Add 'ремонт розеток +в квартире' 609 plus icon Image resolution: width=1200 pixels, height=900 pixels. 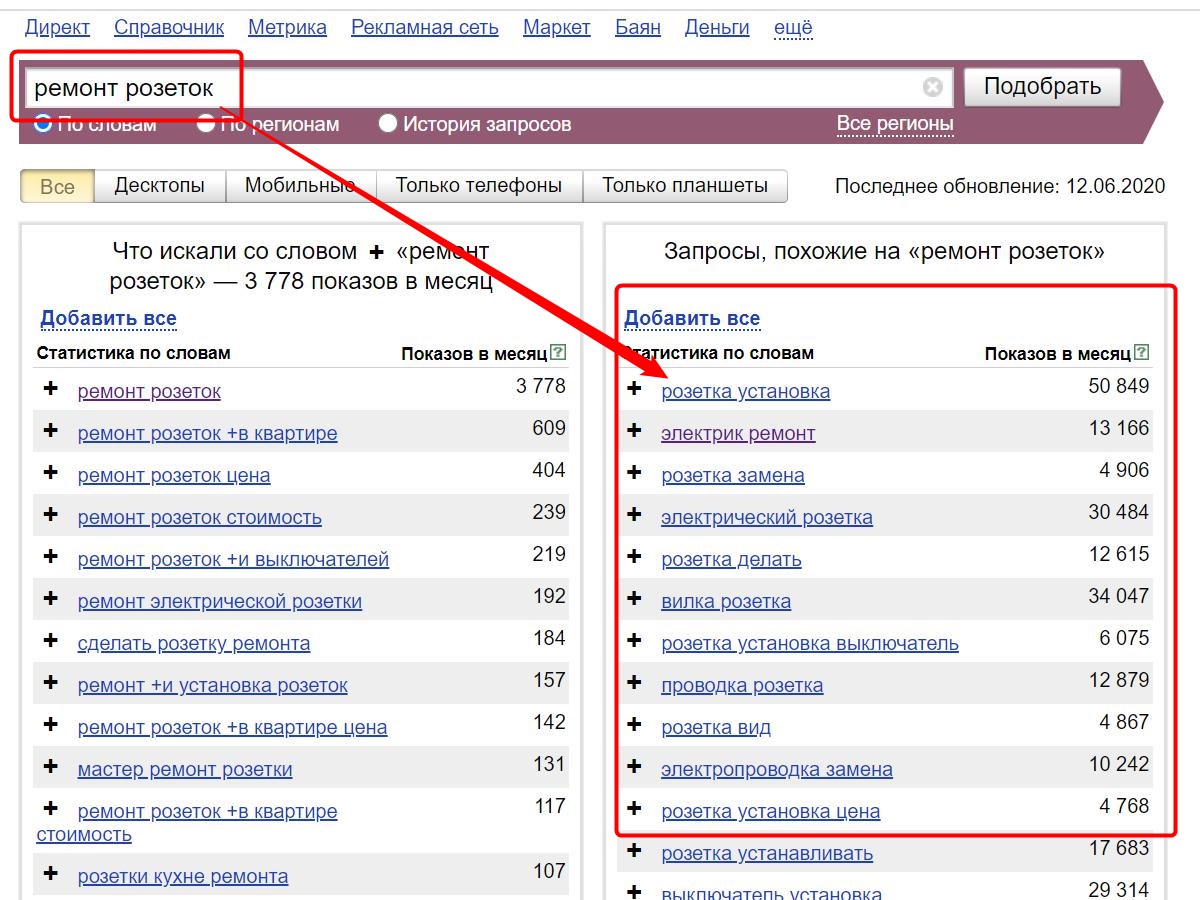51,431
